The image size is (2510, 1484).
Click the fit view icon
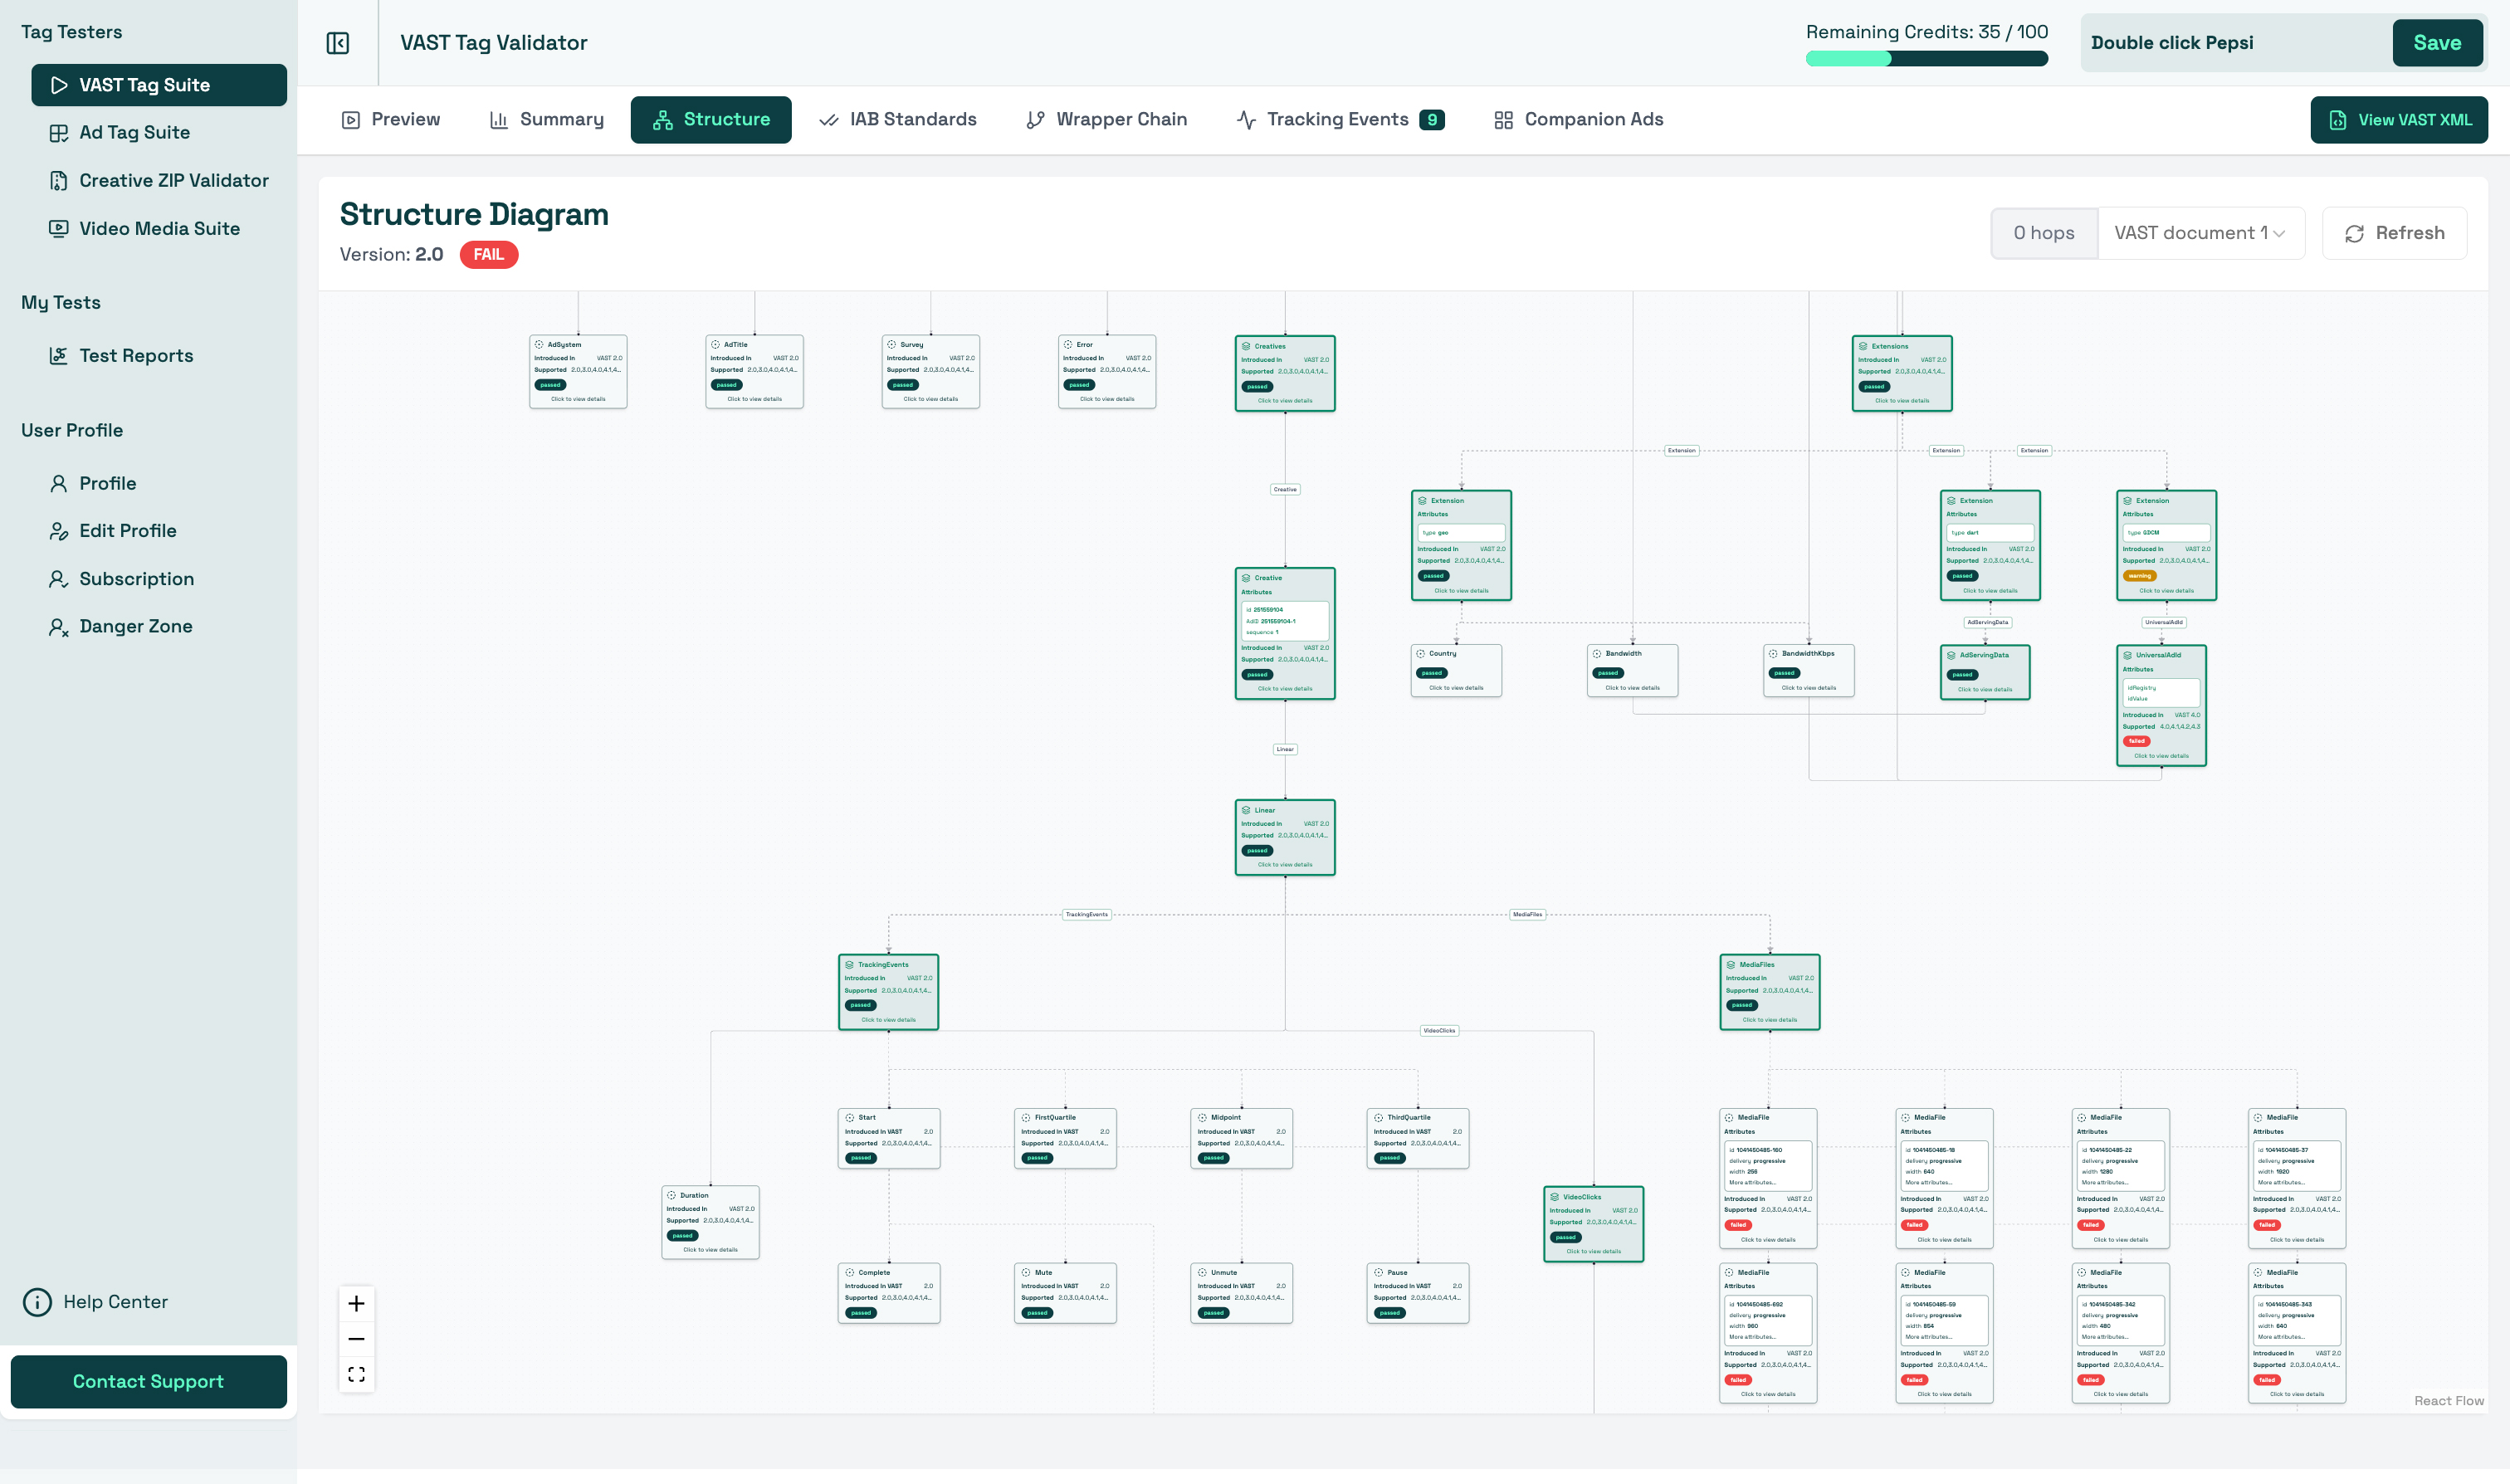(356, 1374)
